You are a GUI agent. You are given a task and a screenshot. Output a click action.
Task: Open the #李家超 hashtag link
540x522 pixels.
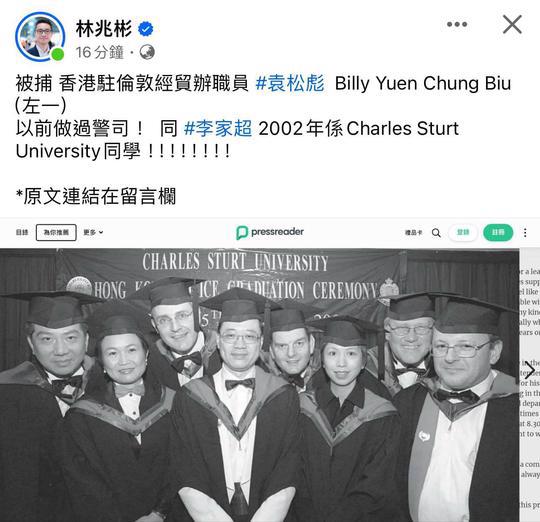click(x=218, y=128)
